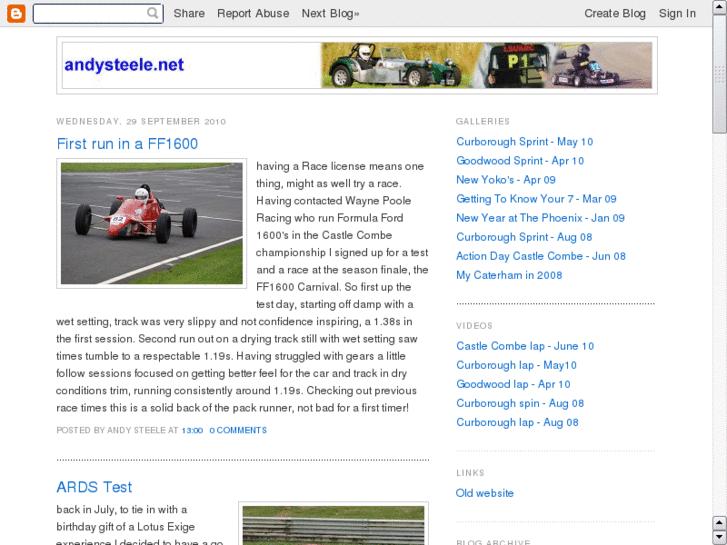Go to Next Blog link
Image resolution: width=727 pixels, height=545 pixels.
[330, 13]
